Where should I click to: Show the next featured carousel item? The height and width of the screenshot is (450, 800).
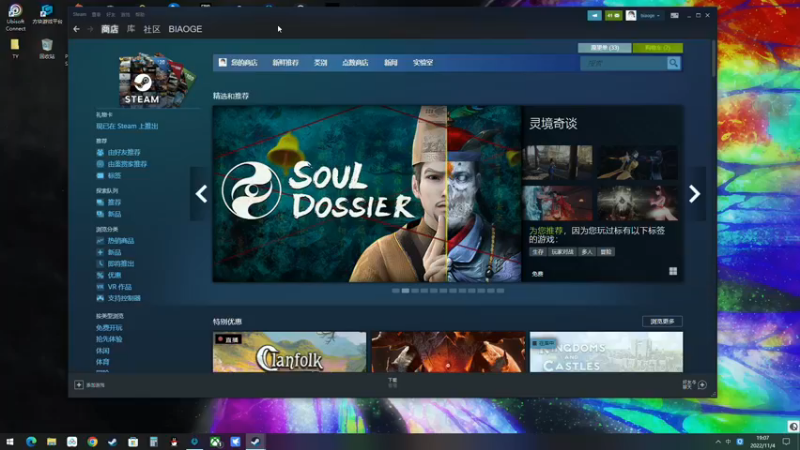click(x=694, y=194)
